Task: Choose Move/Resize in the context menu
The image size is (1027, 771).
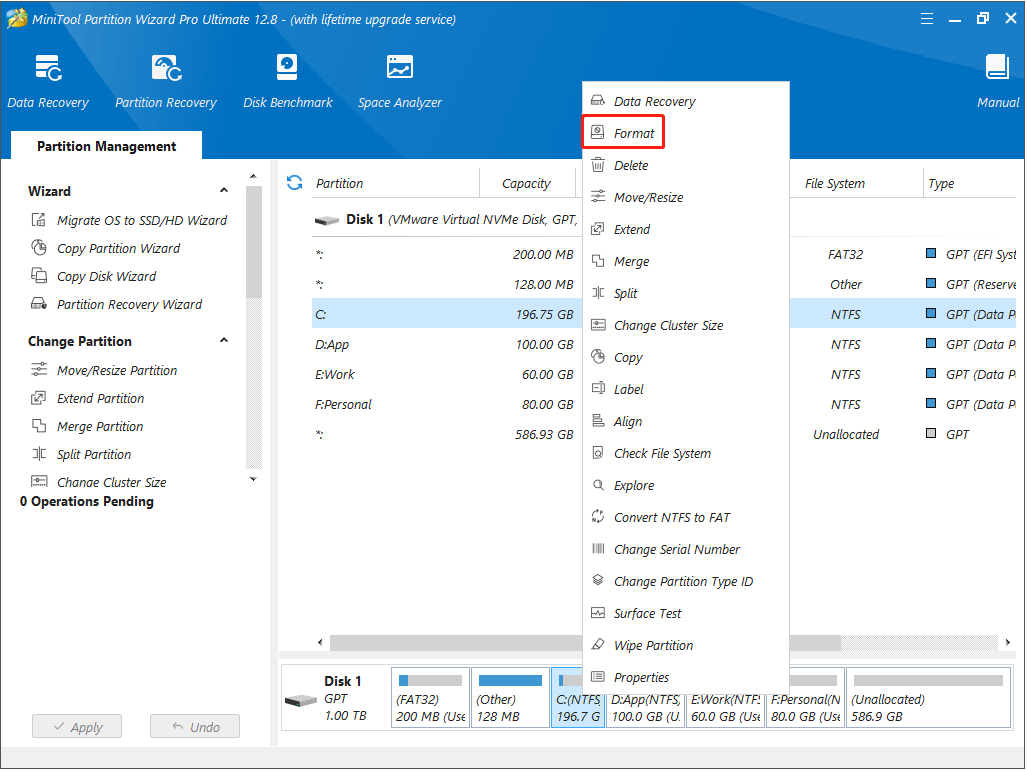Action: [686, 197]
